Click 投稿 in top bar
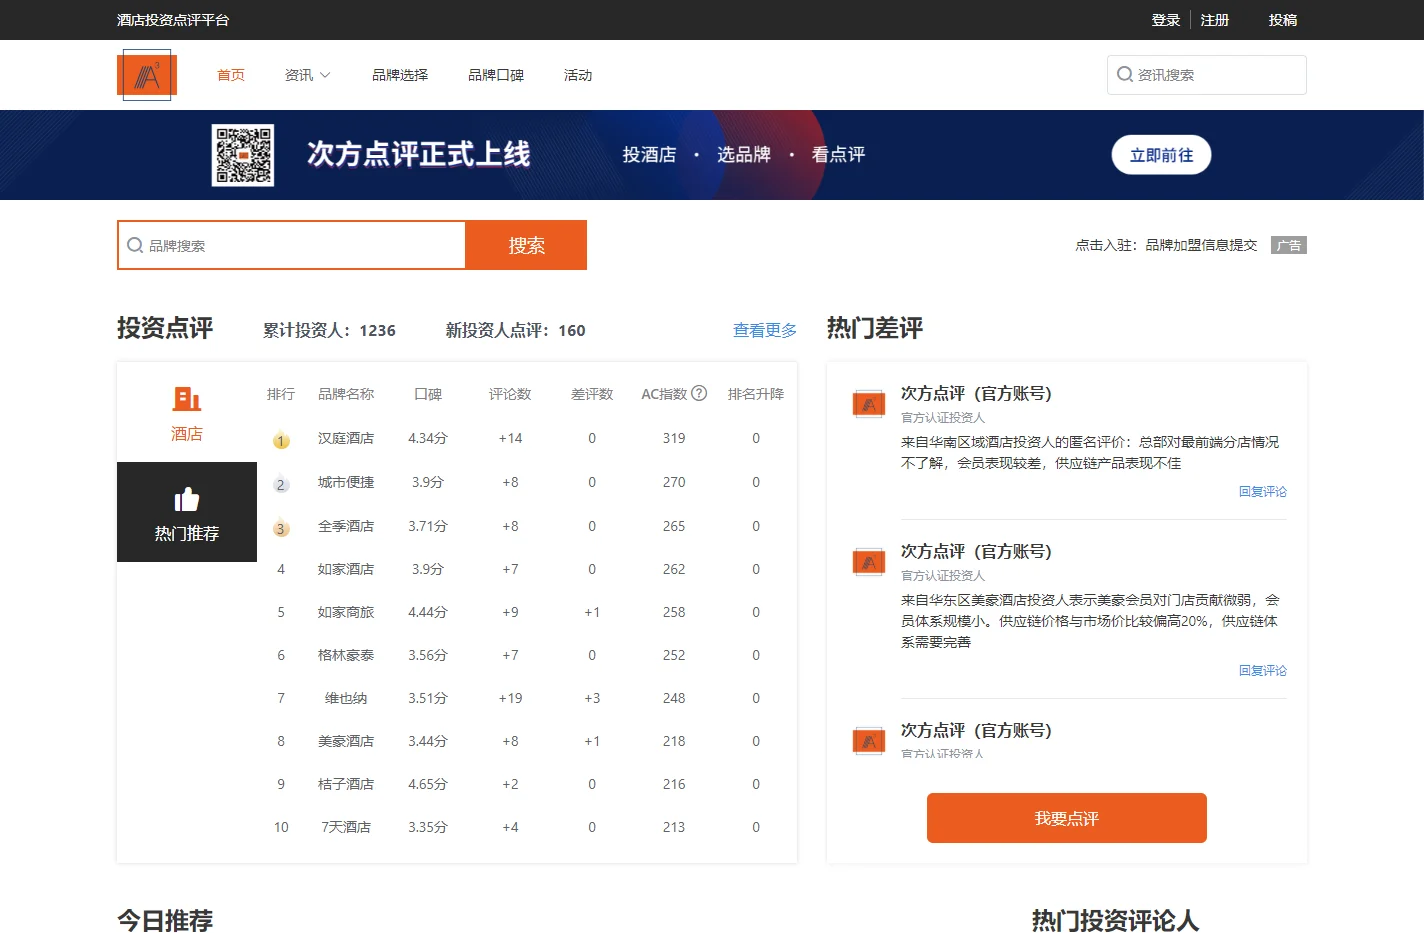The height and width of the screenshot is (933, 1424). pyautogui.click(x=1283, y=20)
